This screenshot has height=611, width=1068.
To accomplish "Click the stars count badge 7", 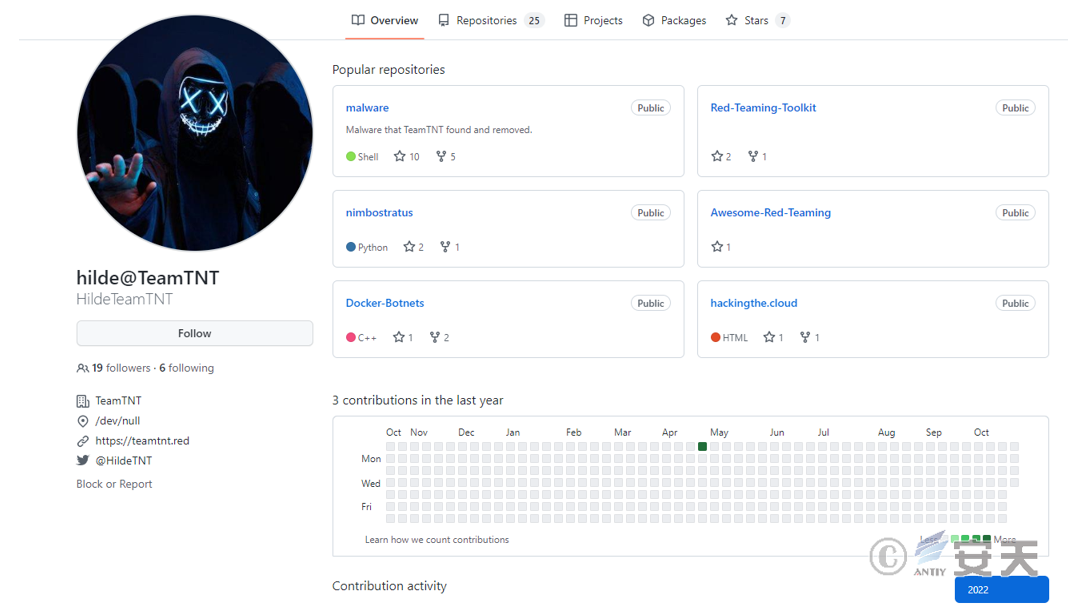I will pyautogui.click(x=783, y=20).
